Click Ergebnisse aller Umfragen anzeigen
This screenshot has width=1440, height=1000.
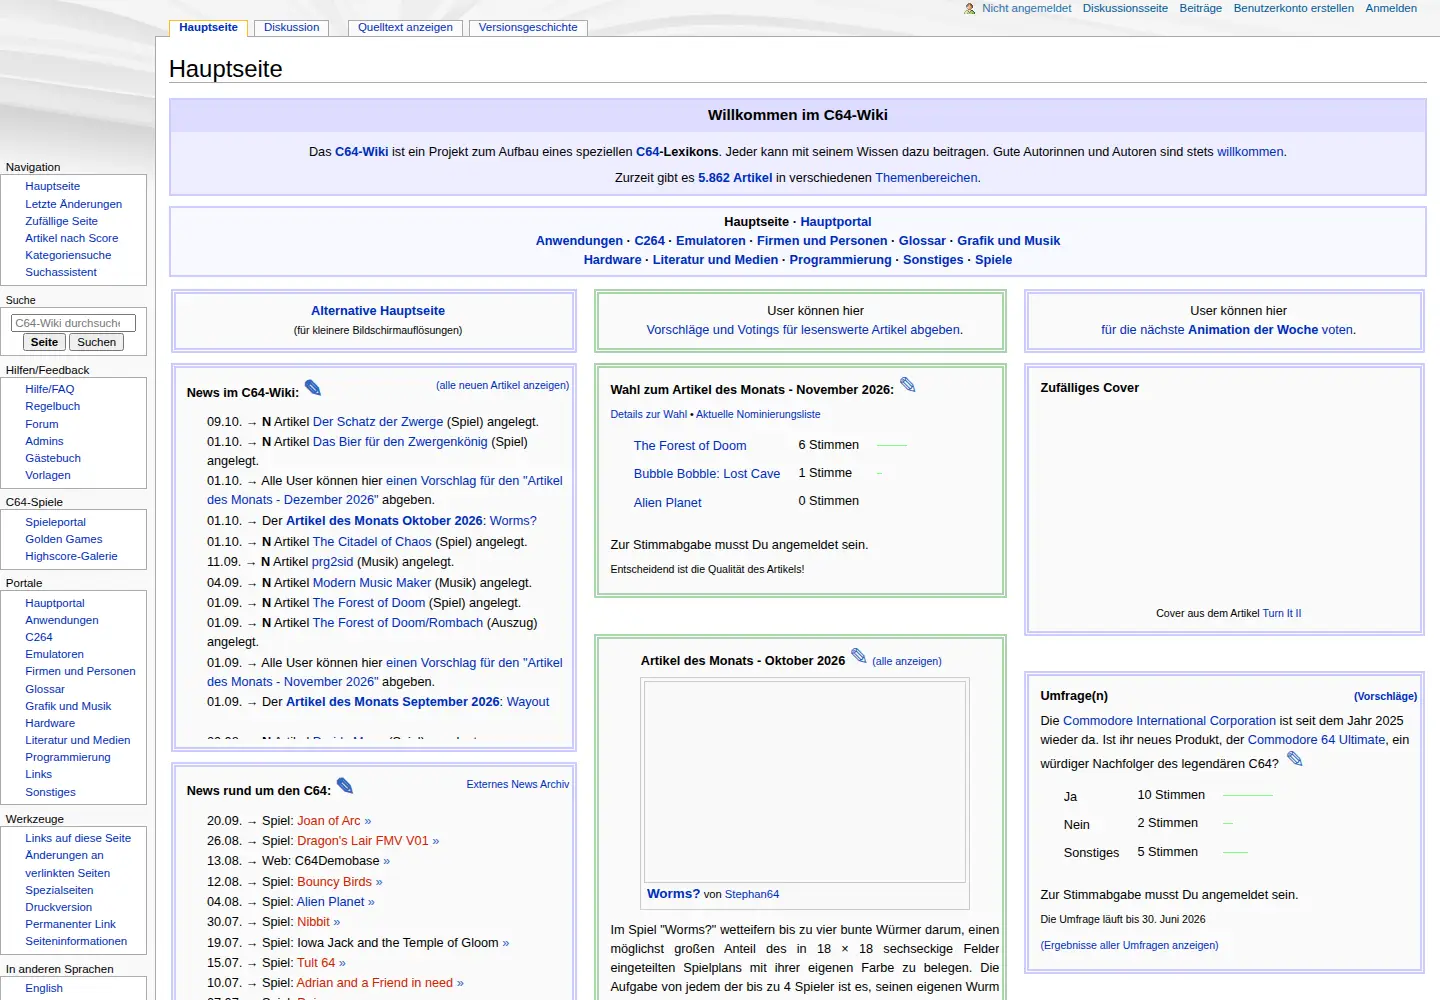coord(1129,945)
